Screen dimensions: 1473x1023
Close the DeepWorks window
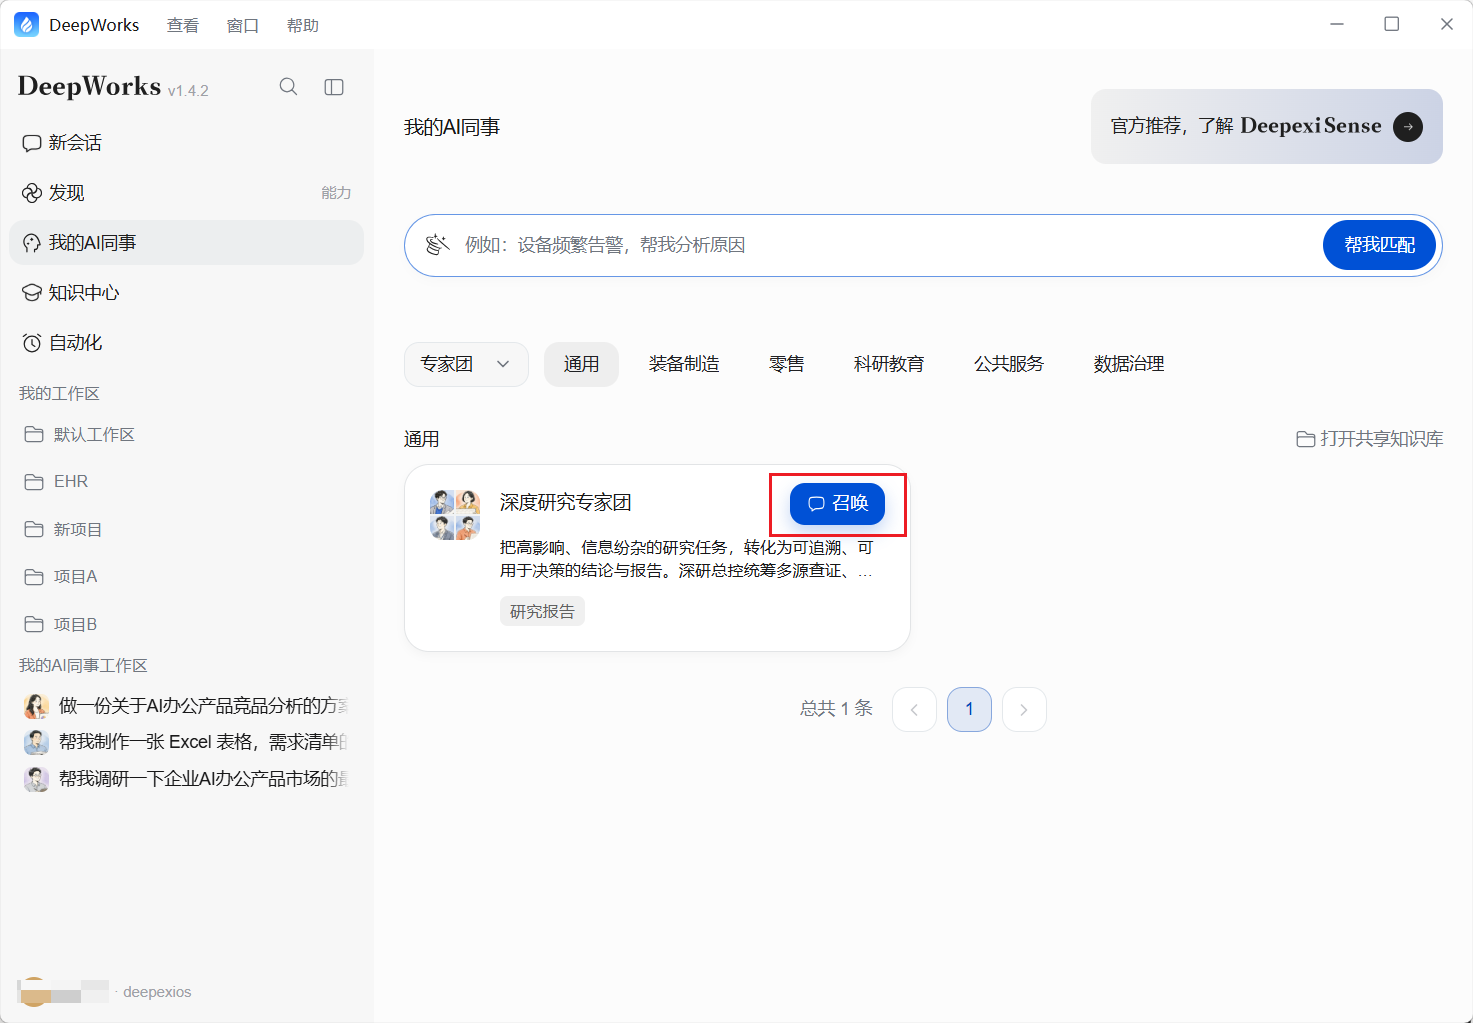pyautogui.click(x=1446, y=24)
